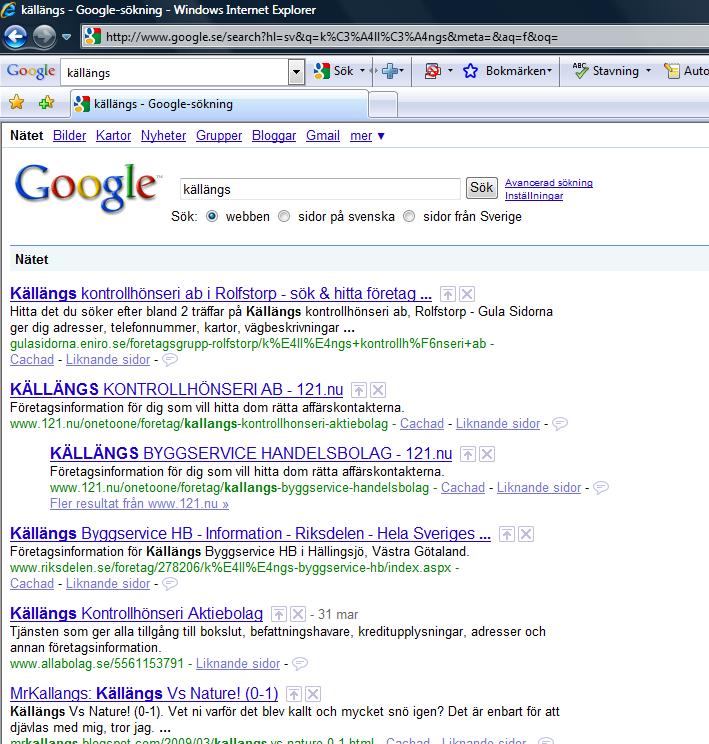Remove the Rolfstorp Gula Sidorna result
Image resolution: width=709 pixels, height=744 pixels.
click(467, 294)
